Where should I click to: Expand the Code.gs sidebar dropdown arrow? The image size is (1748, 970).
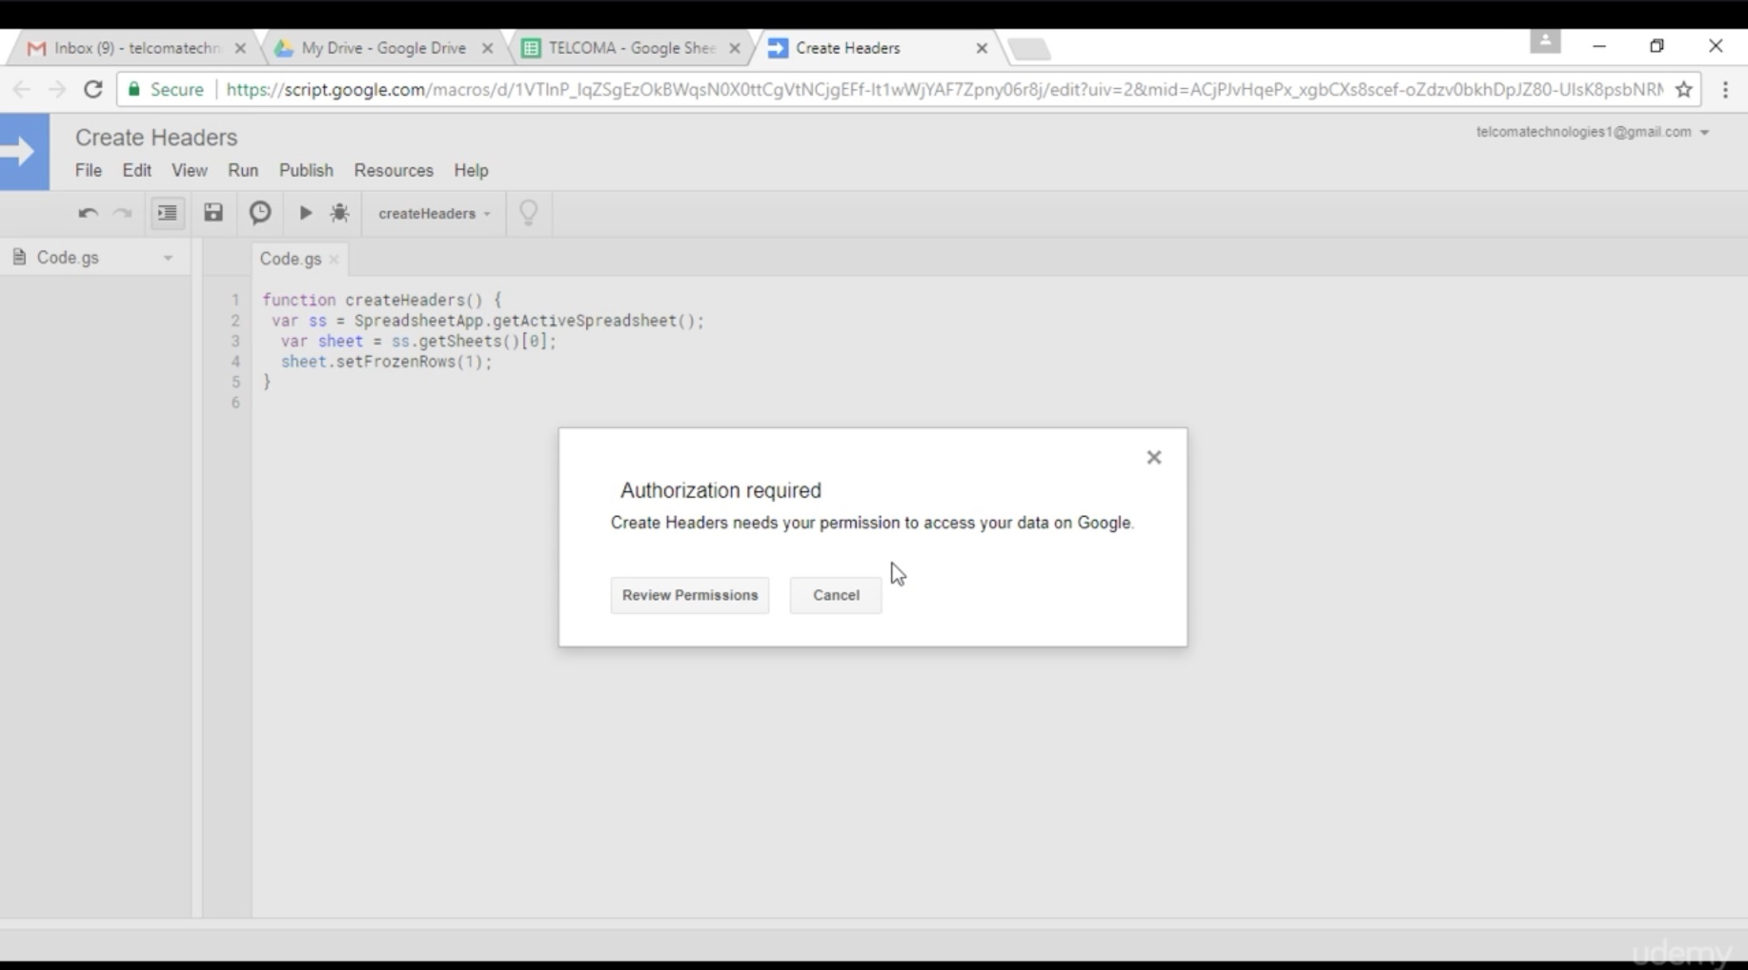[x=167, y=257]
